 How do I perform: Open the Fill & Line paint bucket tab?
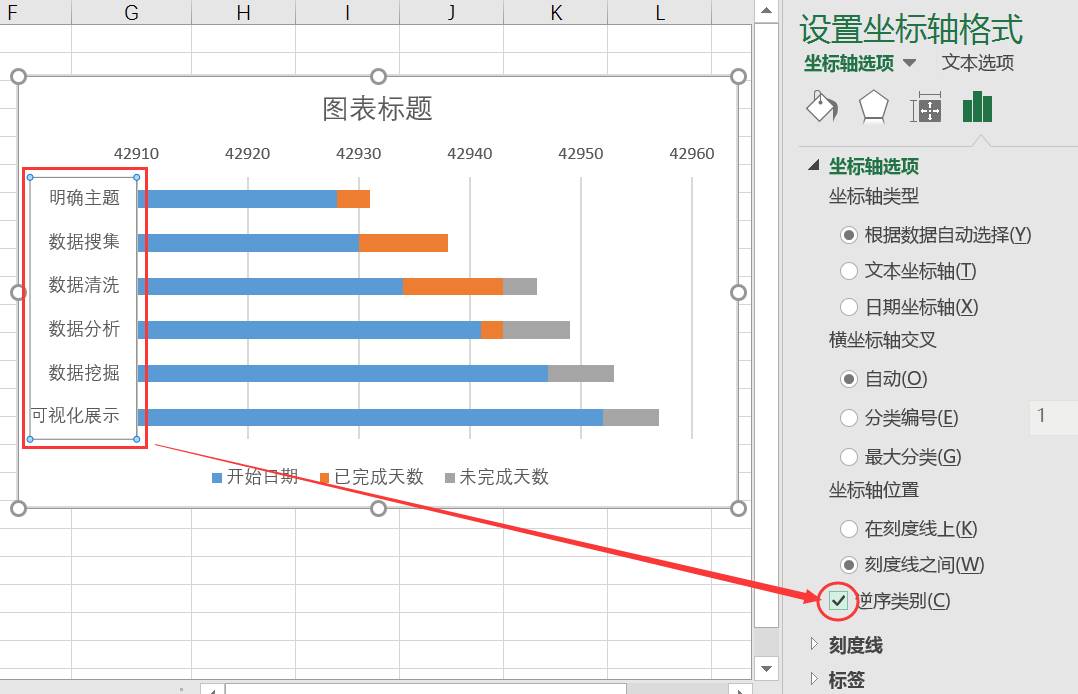tap(822, 107)
